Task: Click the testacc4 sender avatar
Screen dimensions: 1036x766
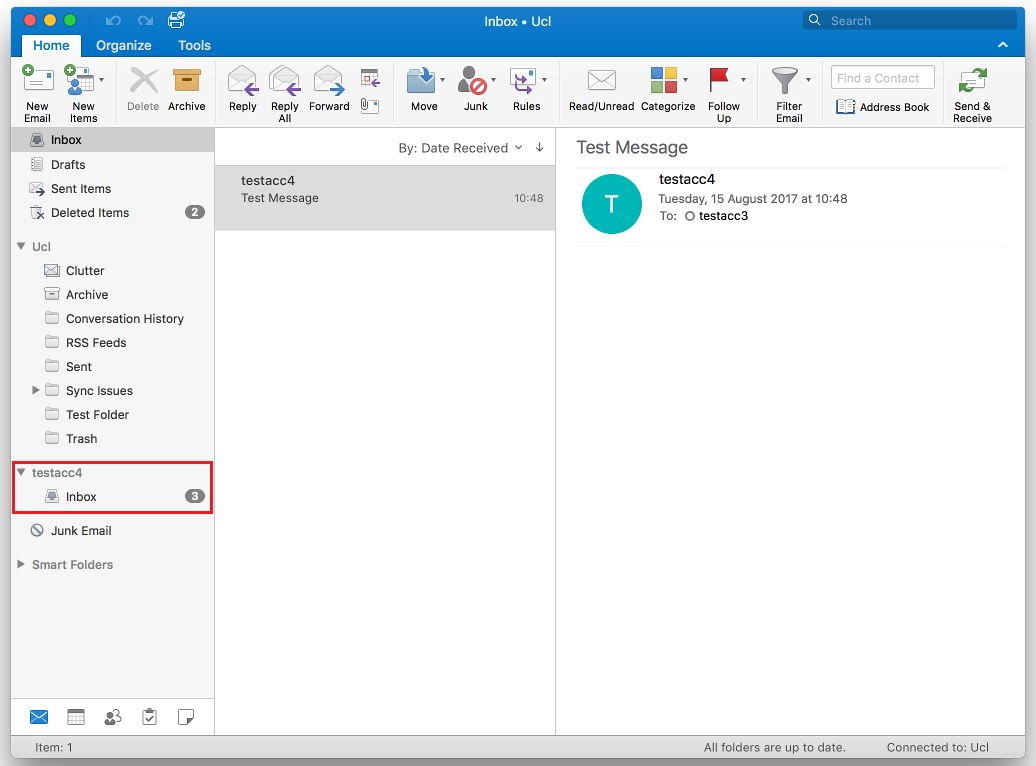Action: (x=611, y=204)
